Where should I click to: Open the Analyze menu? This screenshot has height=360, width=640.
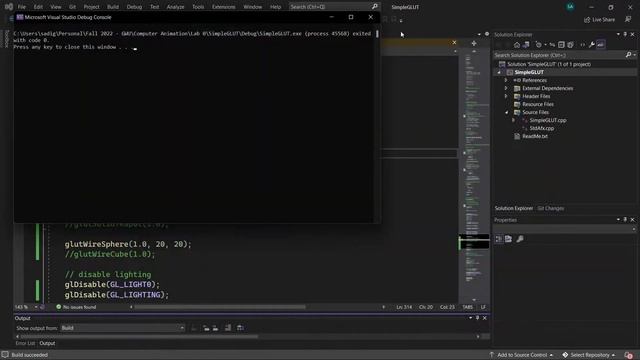175,7
